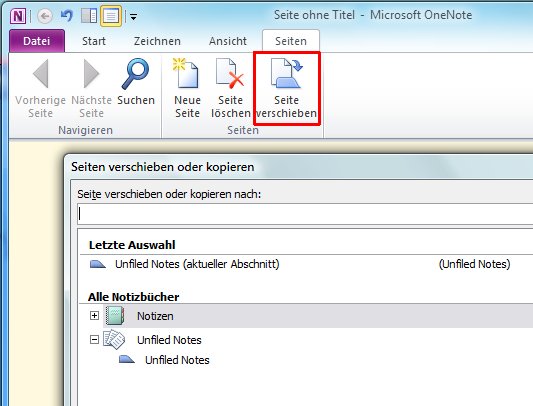This screenshot has width=533, height=406.
Task: Open the Datei file menu
Action: click(37, 41)
